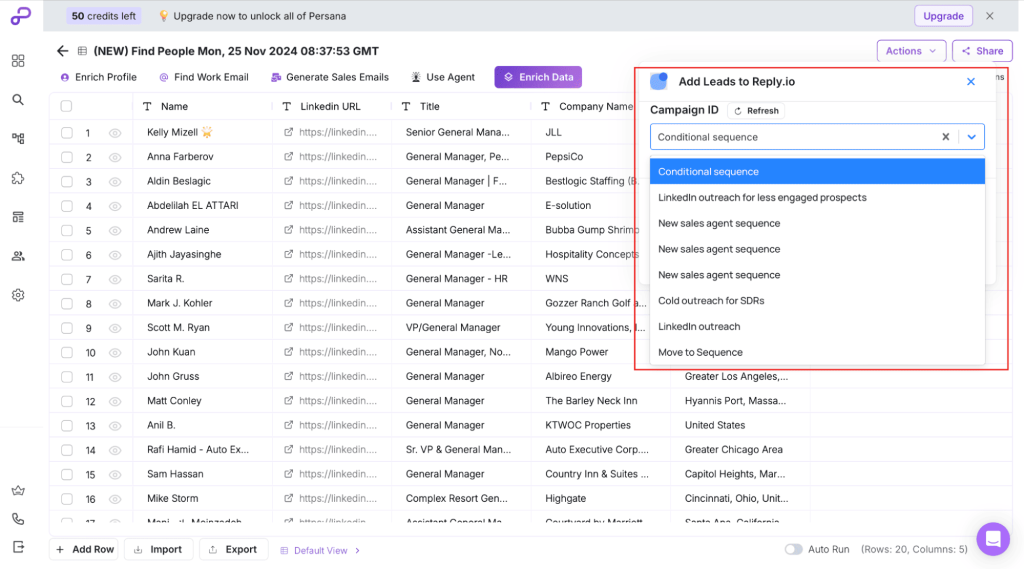Click the logout icon in sidebar
1024x569 pixels.
(x=18, y=547)
